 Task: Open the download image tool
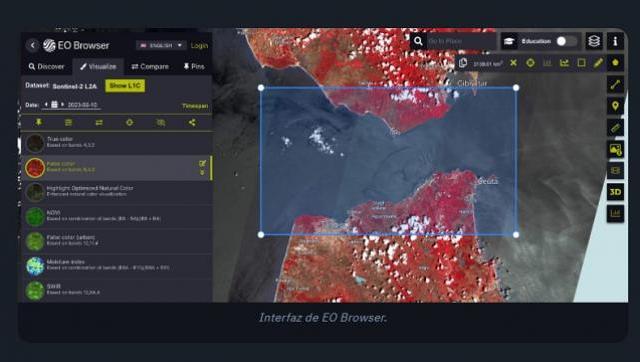(x=616, y=149)
